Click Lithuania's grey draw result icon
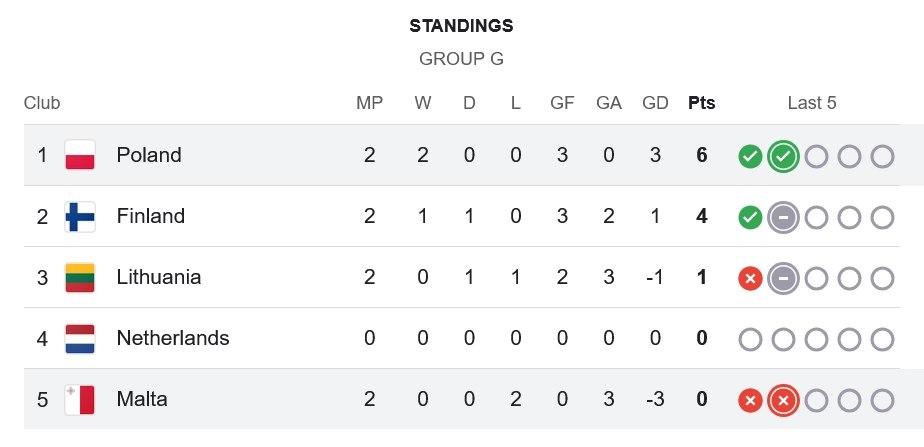The height and width of the screenshot is (447, 924). pos(783,278)
